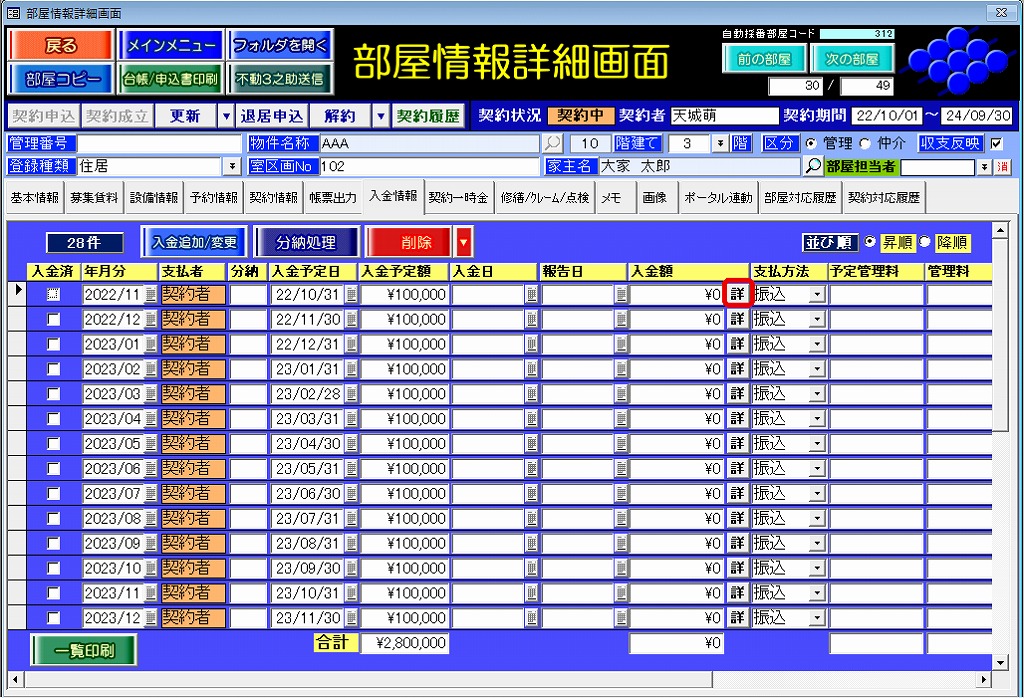The height and width of the screenshot is (698, 1024).
Task: Open the calendar for 入金予定日 22/12/31
Action: pos(350,344)
